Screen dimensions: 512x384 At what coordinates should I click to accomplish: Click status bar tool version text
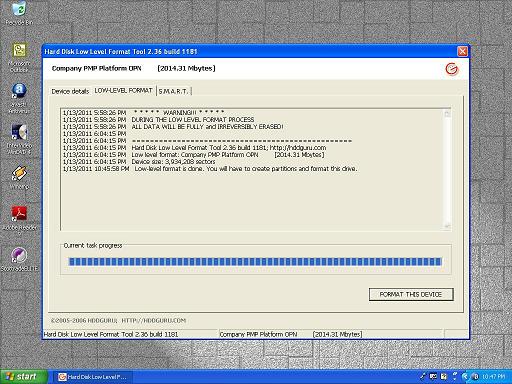point(111,334)
